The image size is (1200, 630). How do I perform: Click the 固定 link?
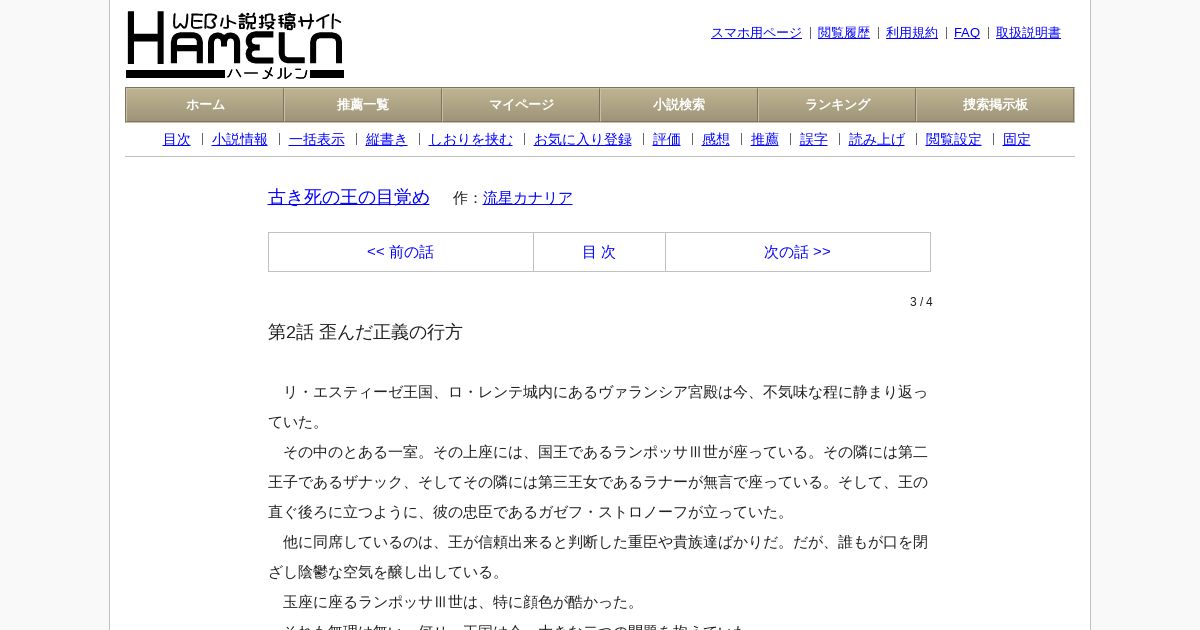click(1017, 140)
